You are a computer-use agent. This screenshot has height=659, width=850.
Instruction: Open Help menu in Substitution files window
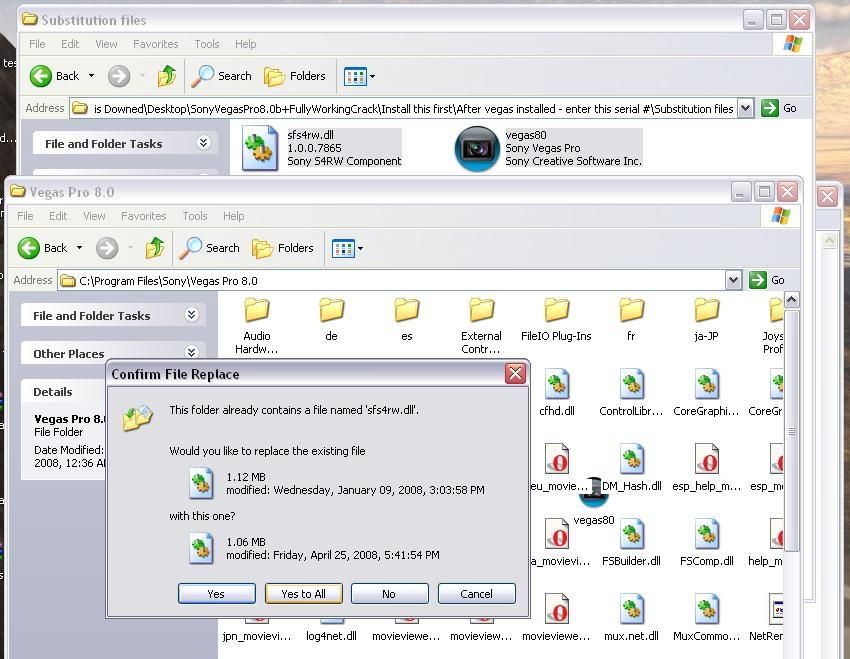pyautogui.click(x=246, y=44)
